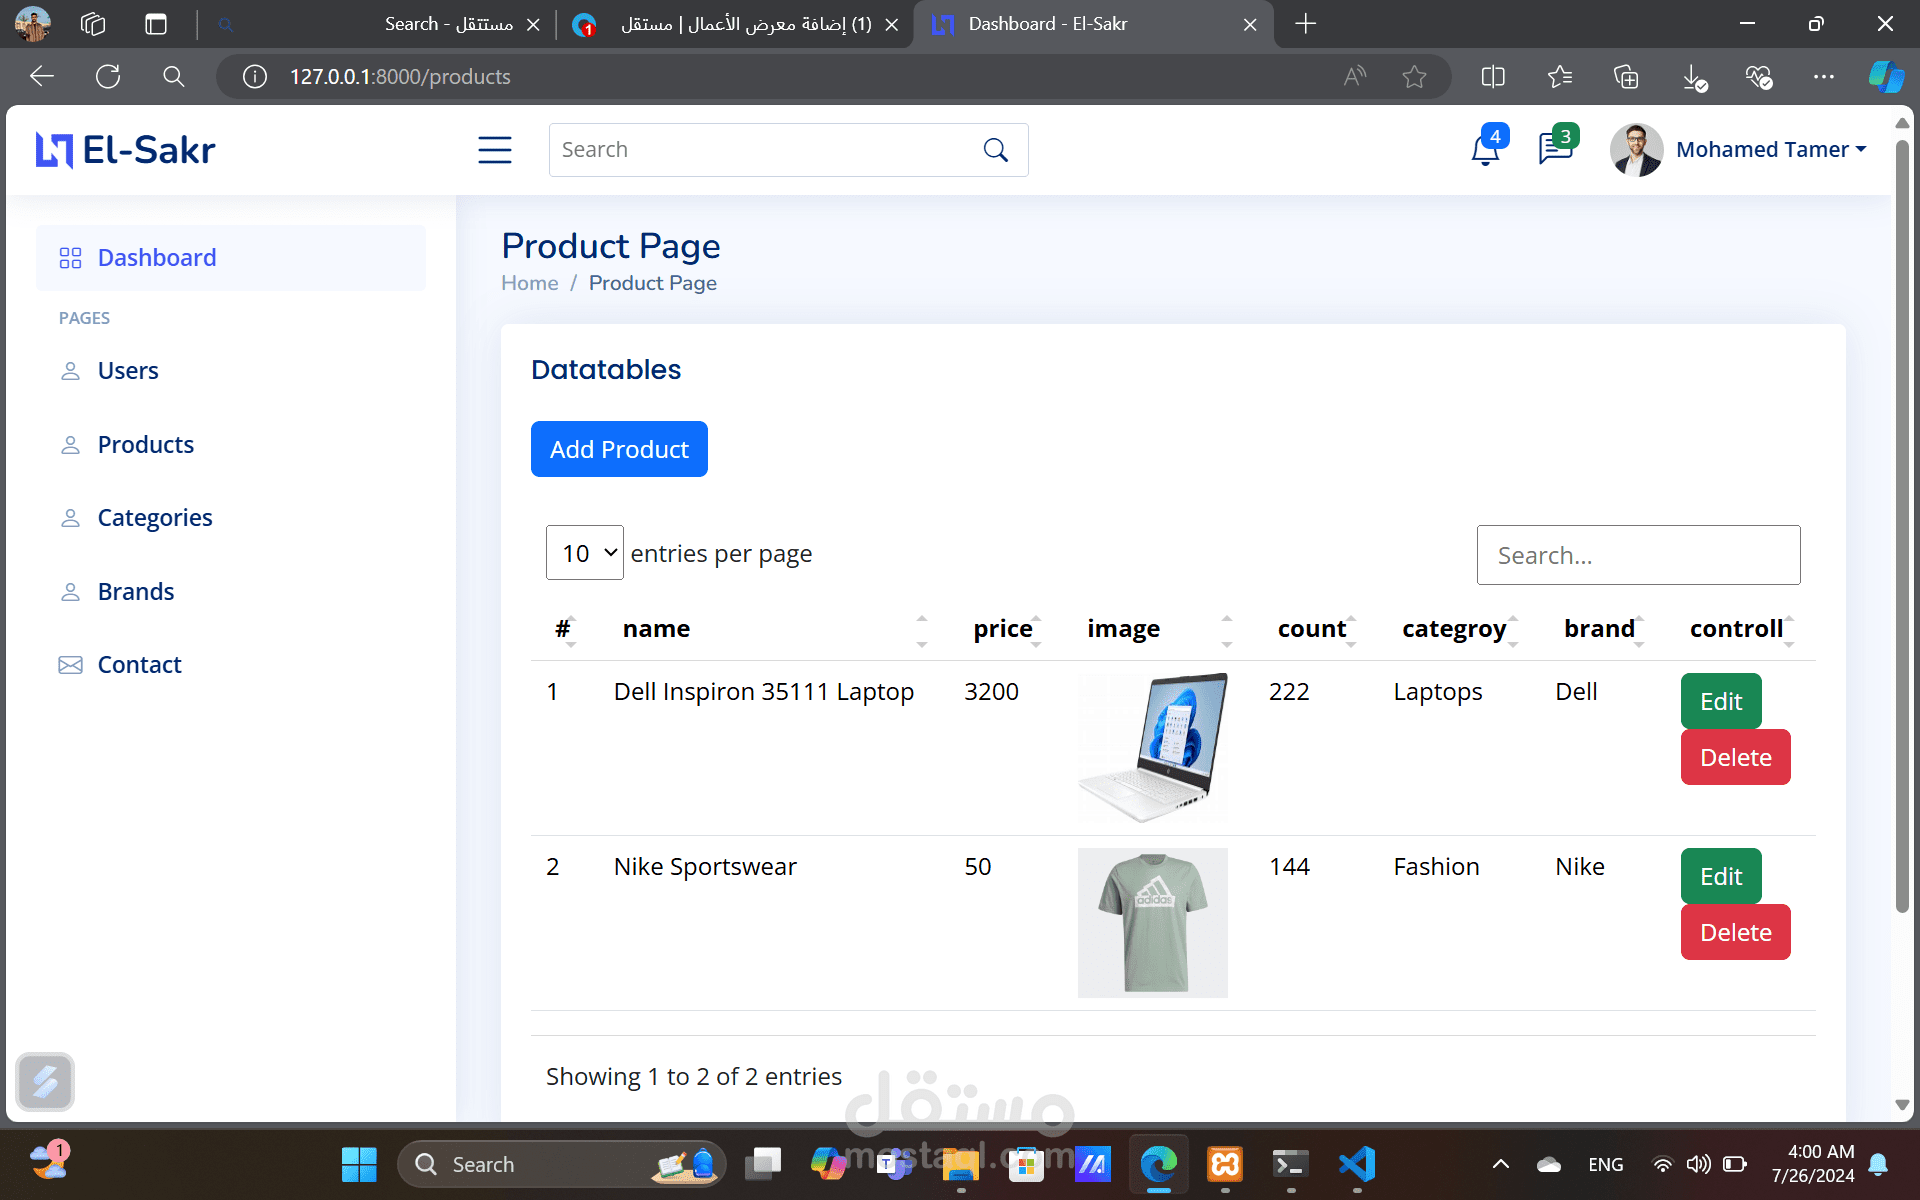Image resolution: width=1920 pixels, height=1200 pixels.
Task: Switch to the مستقل Search browser tab
Action: coord(448,24)
